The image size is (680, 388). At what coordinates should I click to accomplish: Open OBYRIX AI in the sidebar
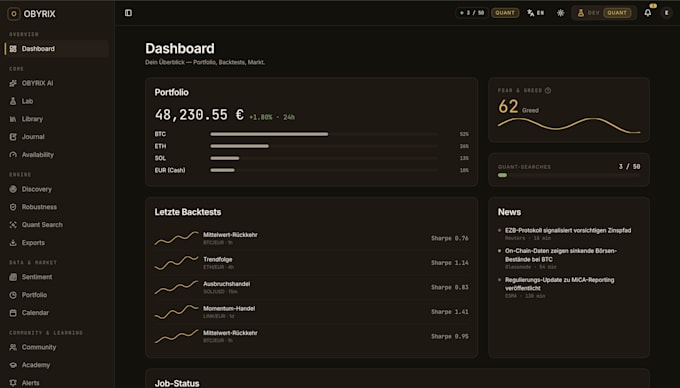[x=56, y=83]
